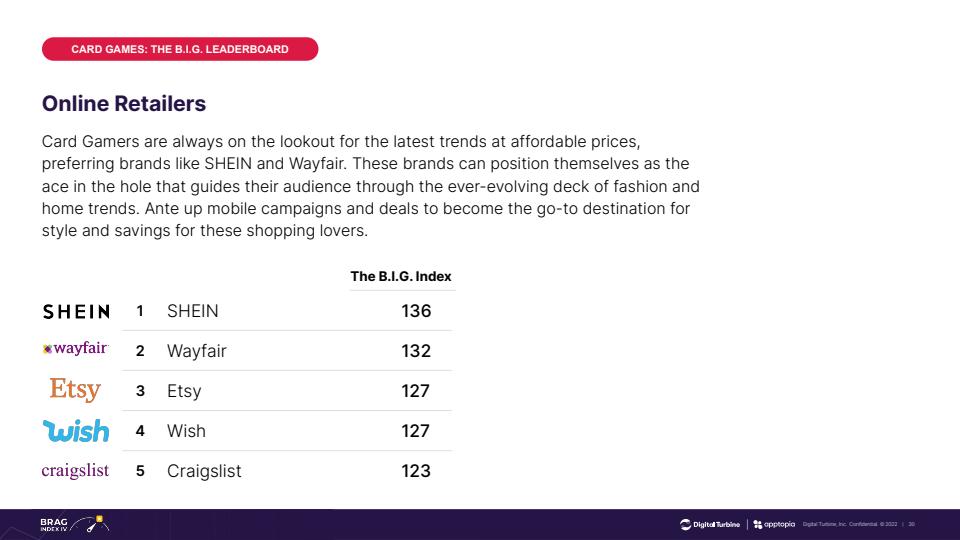Select the Card Games leaderboard pill label

(180, 49)
